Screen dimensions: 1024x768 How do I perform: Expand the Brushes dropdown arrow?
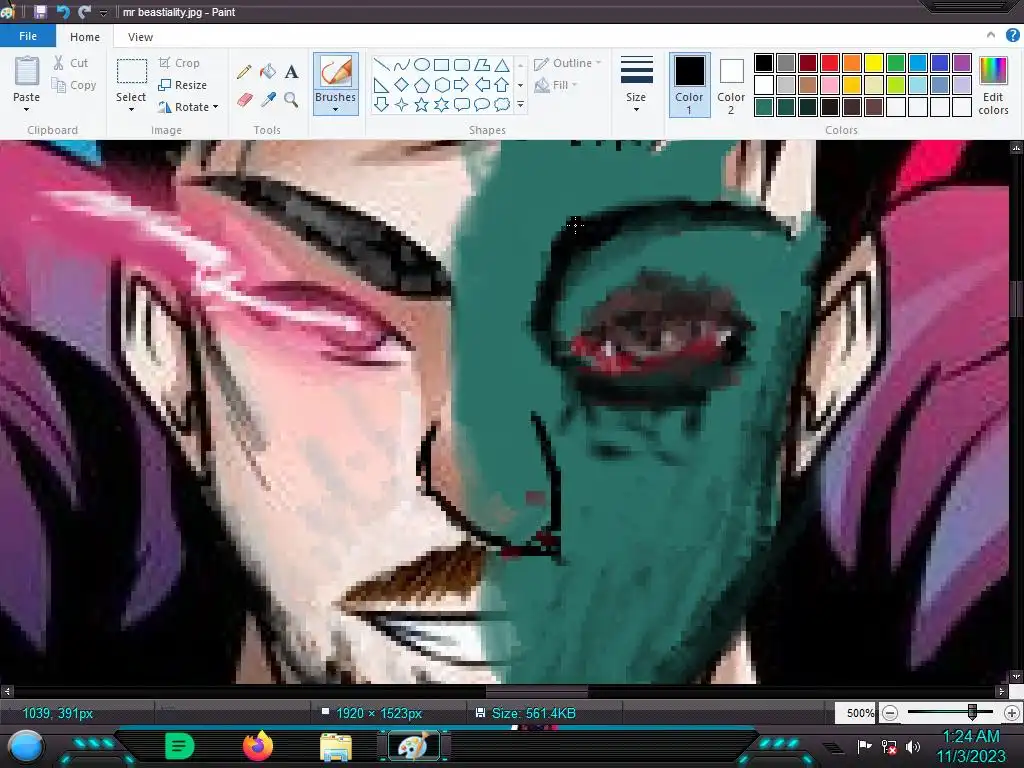pyautogui.click(x=336, y=109)
